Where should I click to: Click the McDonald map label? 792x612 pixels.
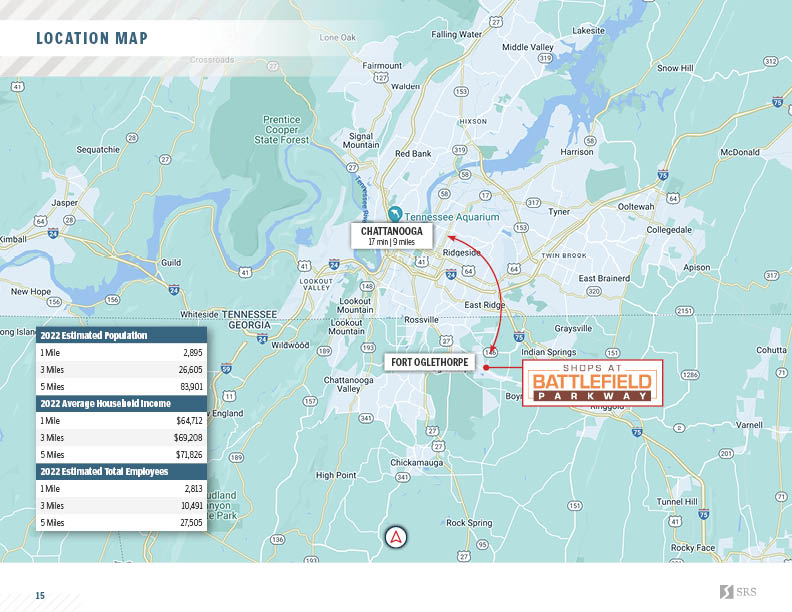pos(740,152)
